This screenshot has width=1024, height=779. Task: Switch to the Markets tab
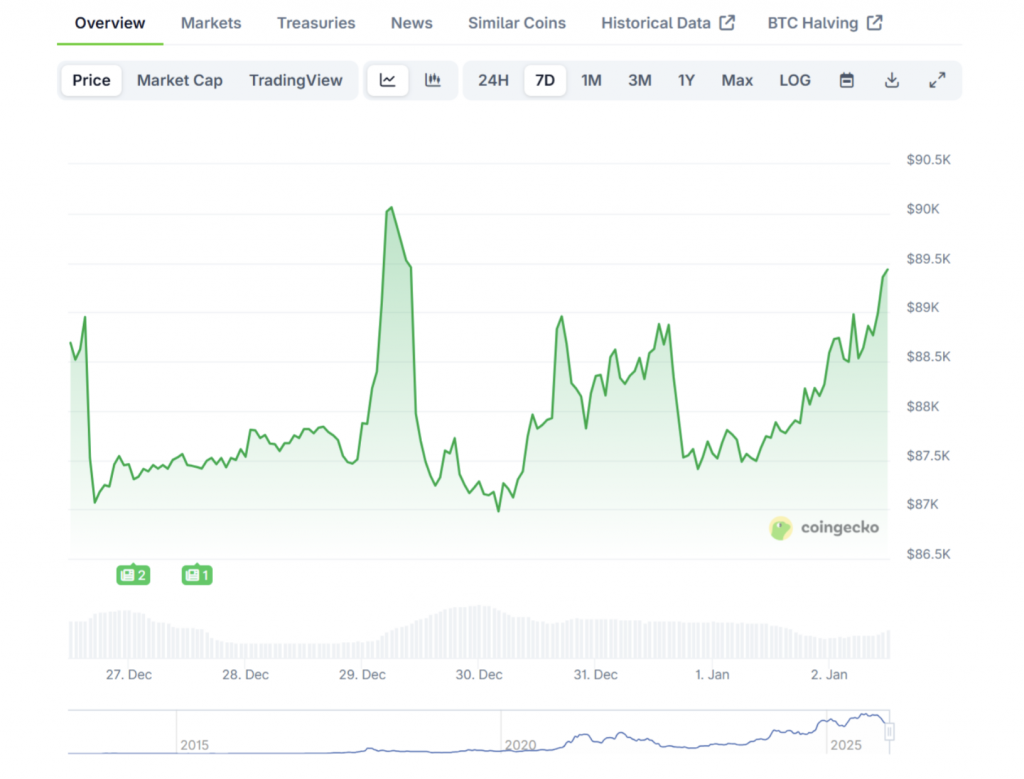click(210, 23)
